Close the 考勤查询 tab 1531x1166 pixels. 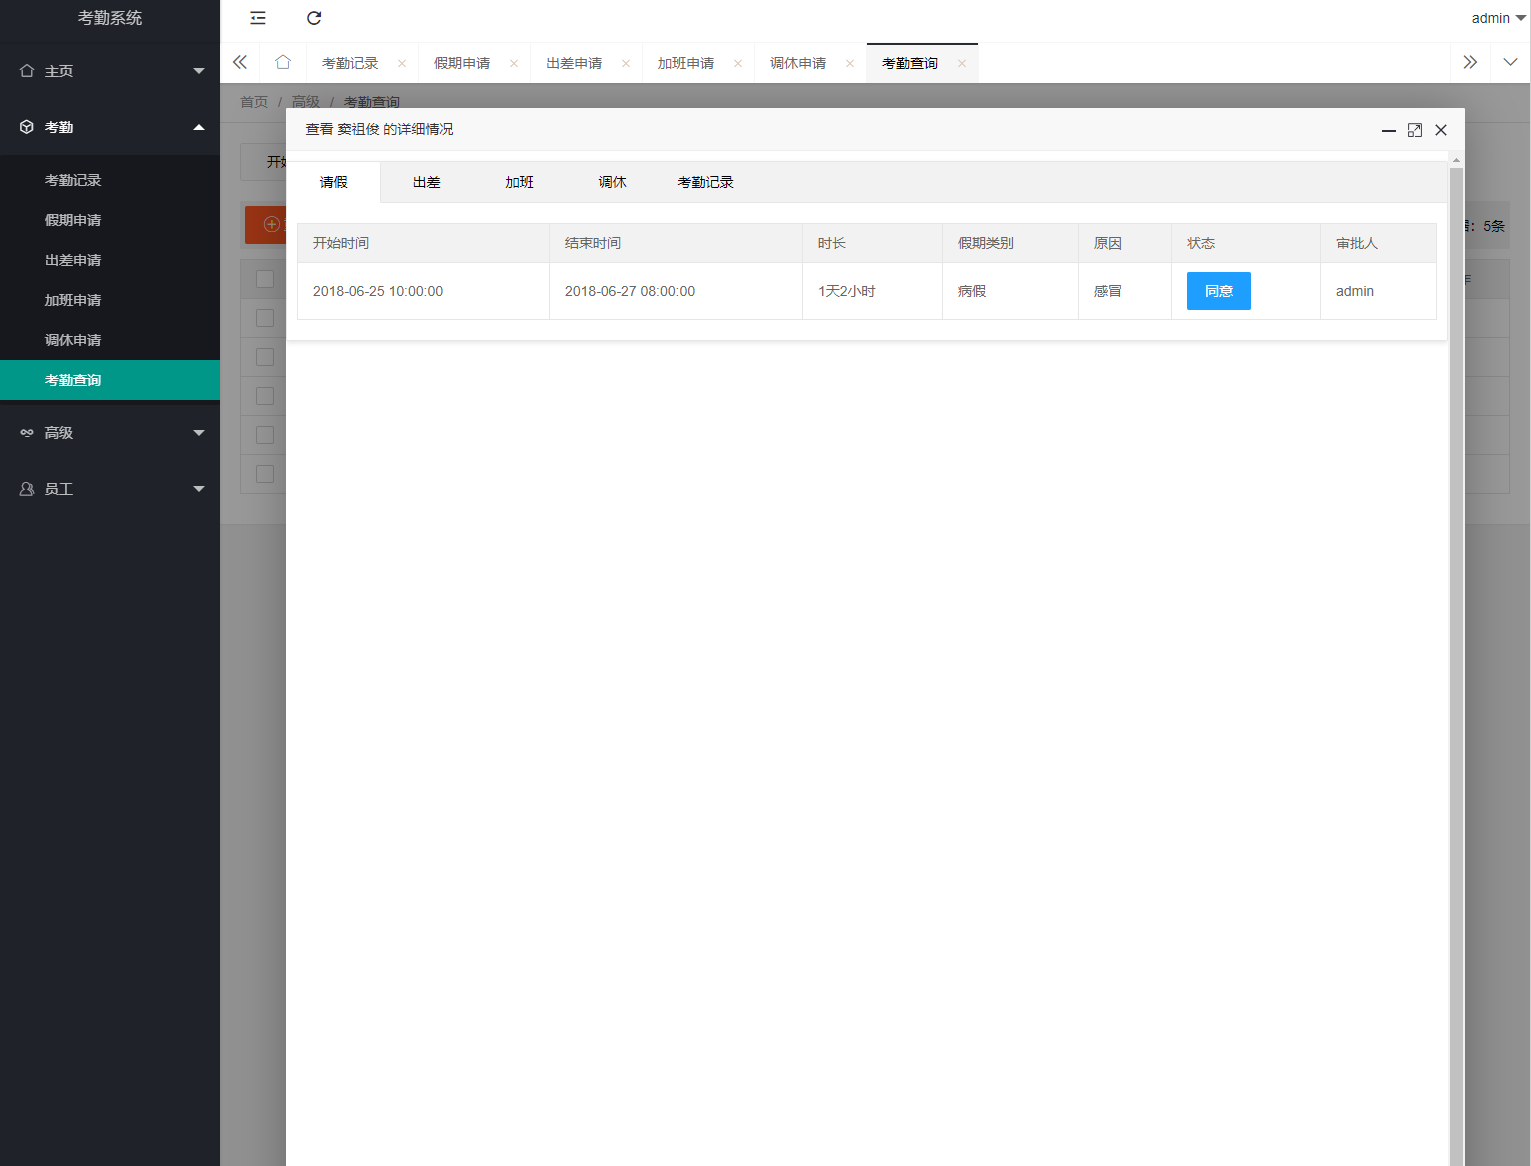point(962,63)
